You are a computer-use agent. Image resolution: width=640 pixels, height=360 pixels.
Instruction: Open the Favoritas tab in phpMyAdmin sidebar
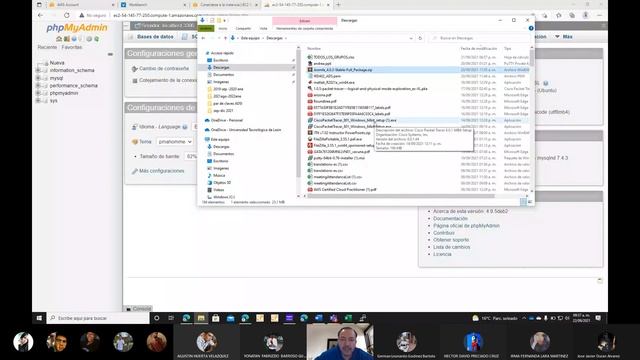[72, 47]
